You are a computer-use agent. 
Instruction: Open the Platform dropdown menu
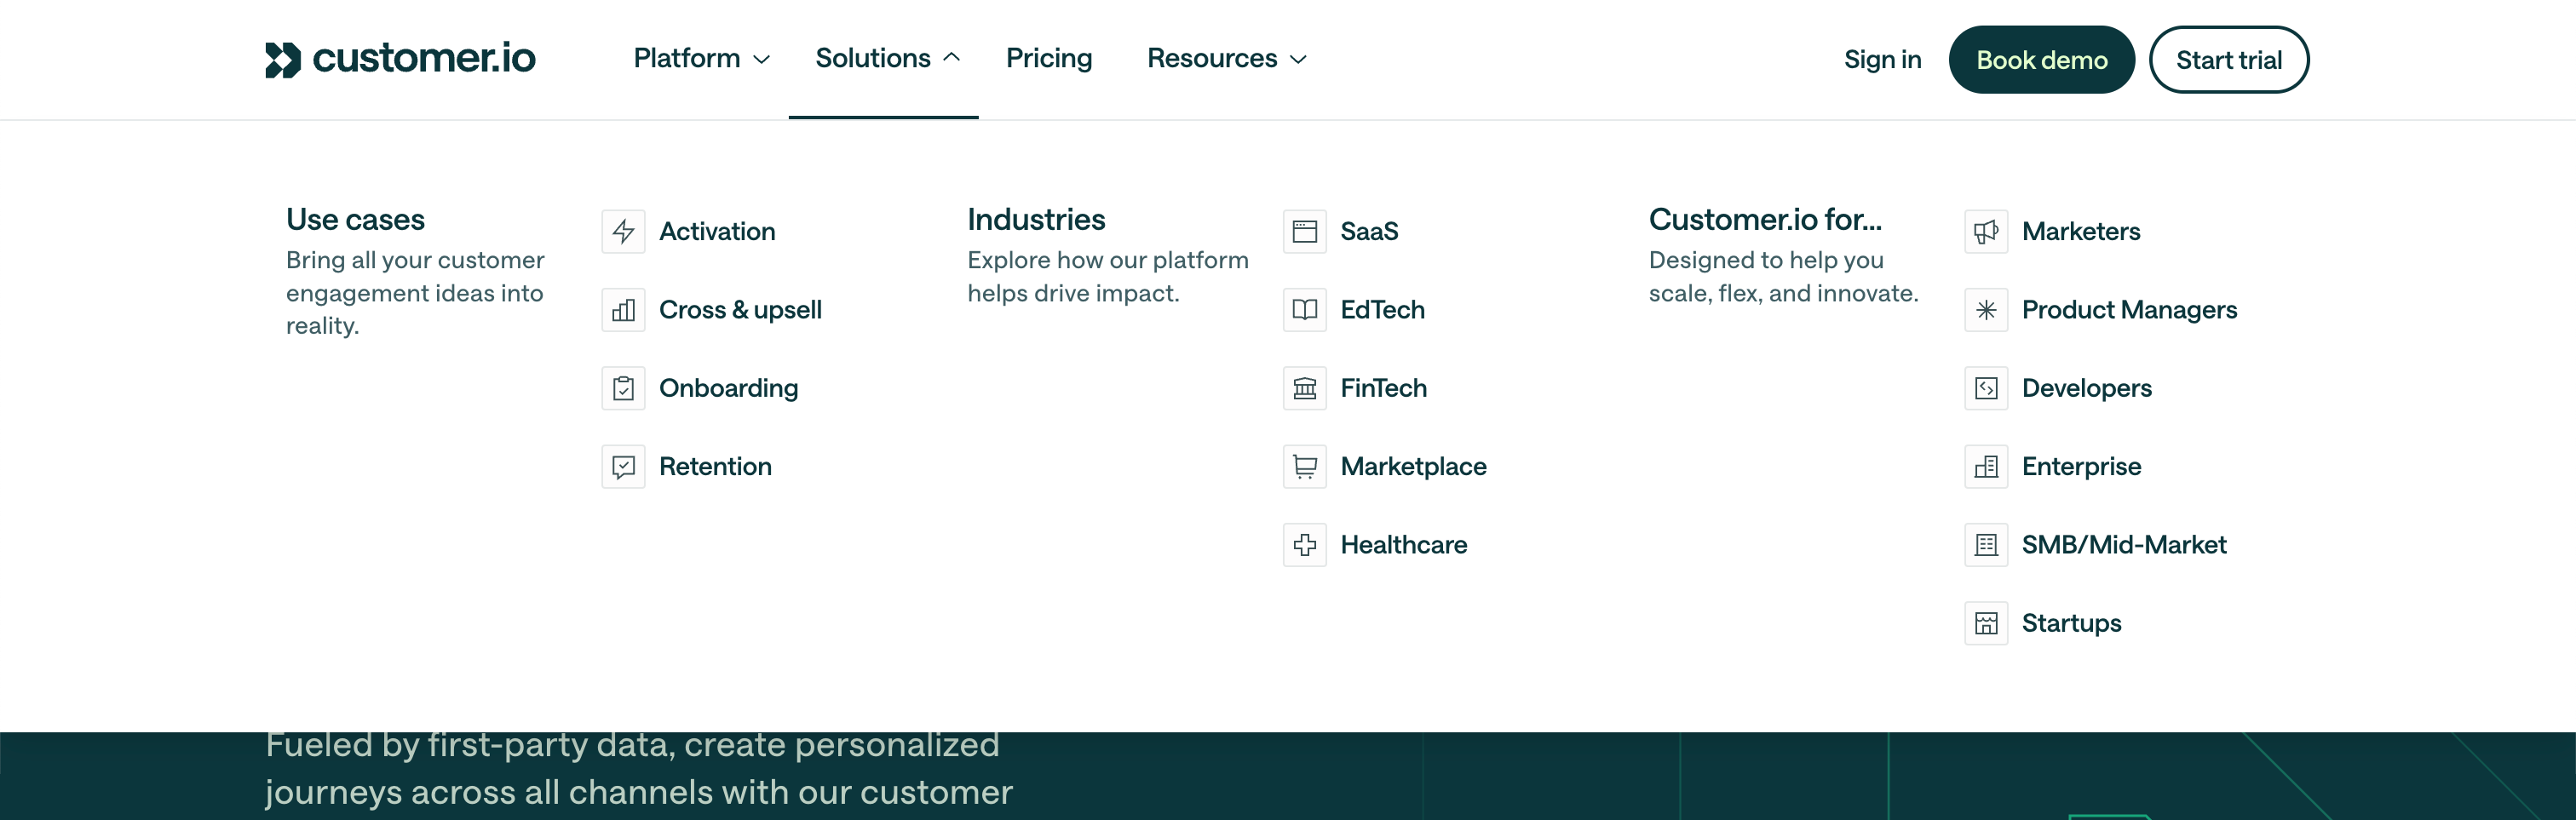coord(700,59)
